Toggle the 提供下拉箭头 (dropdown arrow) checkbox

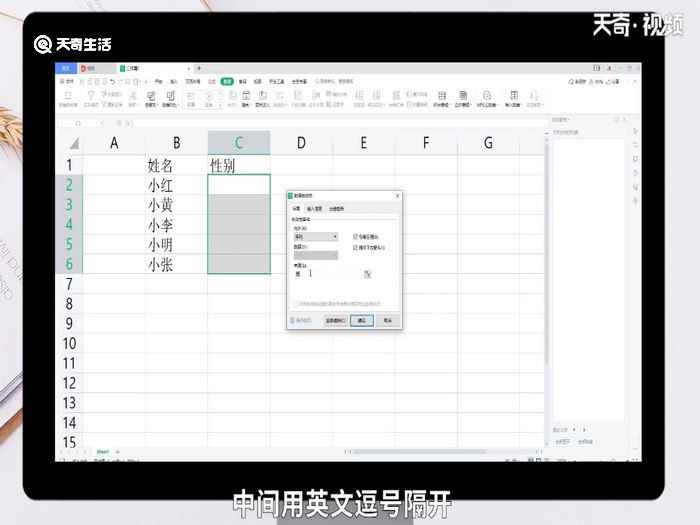[x=356, y=246]
